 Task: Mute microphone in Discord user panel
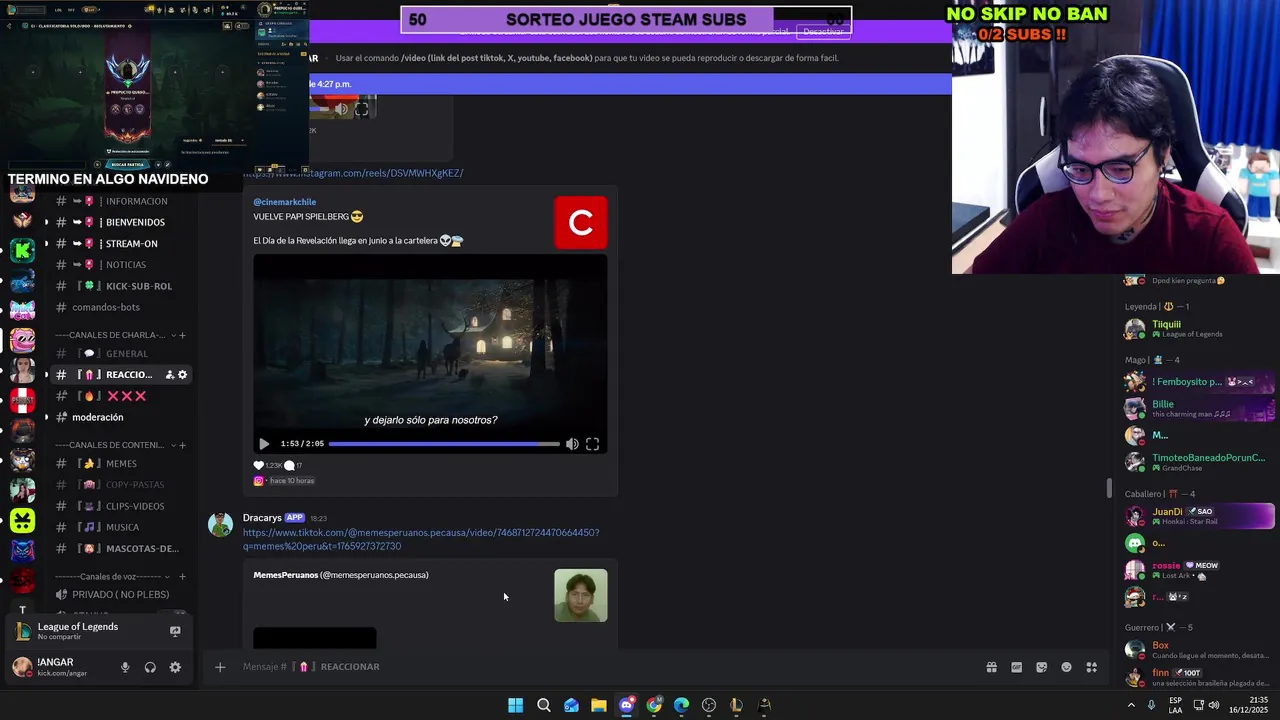pos(125,667)
